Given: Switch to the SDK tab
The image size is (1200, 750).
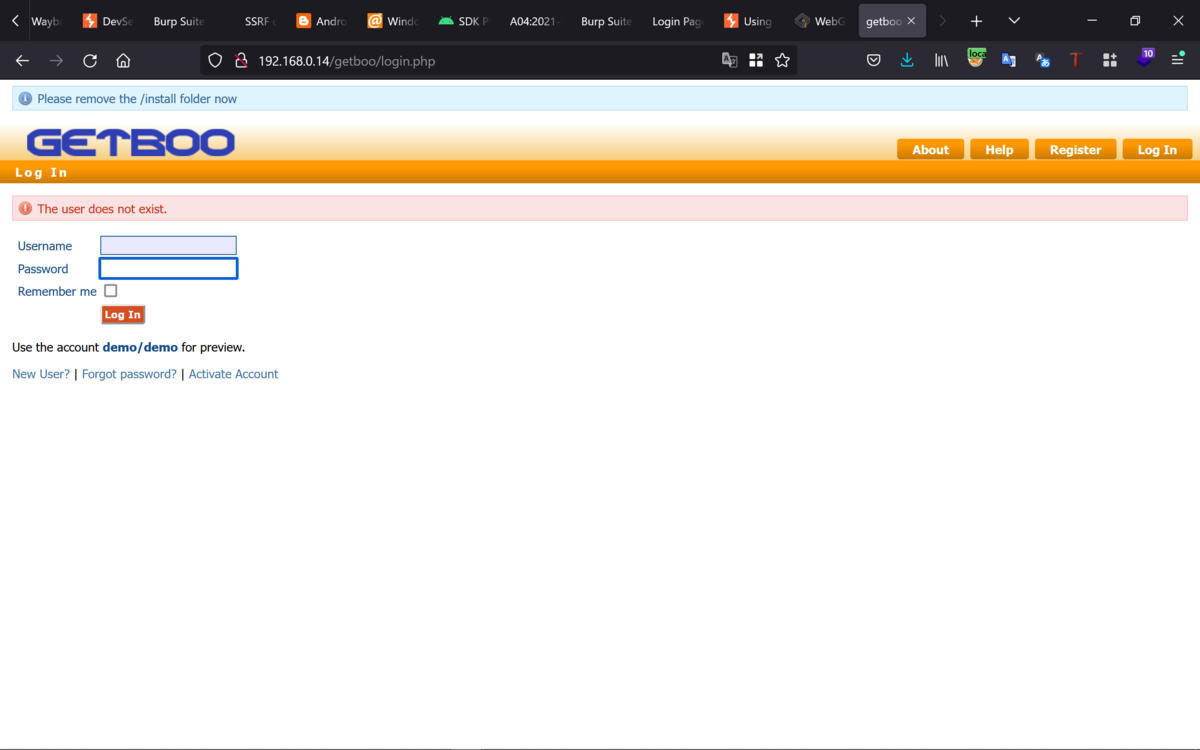Looking at the screenshot, I should [465, 21].
